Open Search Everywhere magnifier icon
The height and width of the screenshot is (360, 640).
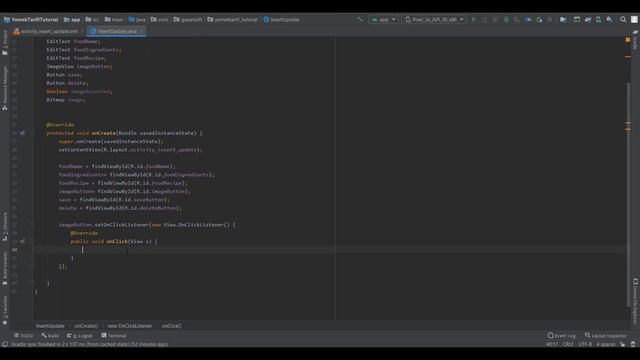[623, 19]
